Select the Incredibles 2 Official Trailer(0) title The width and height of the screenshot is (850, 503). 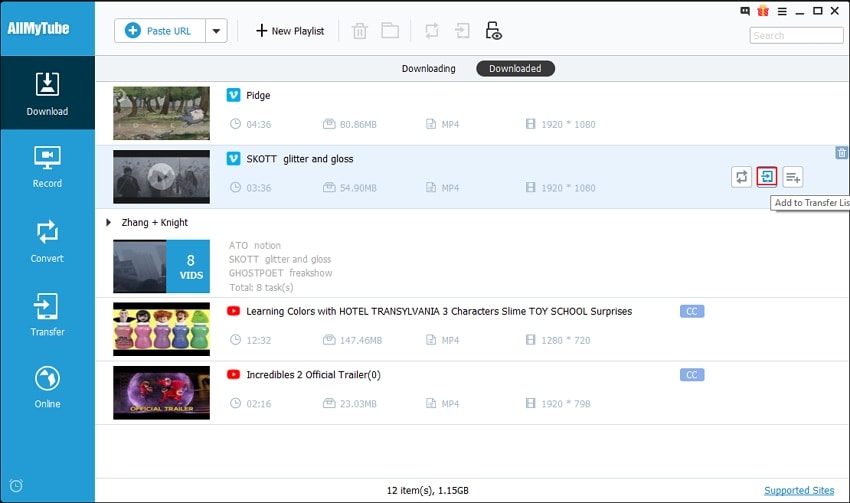click(x=313, y=375)
